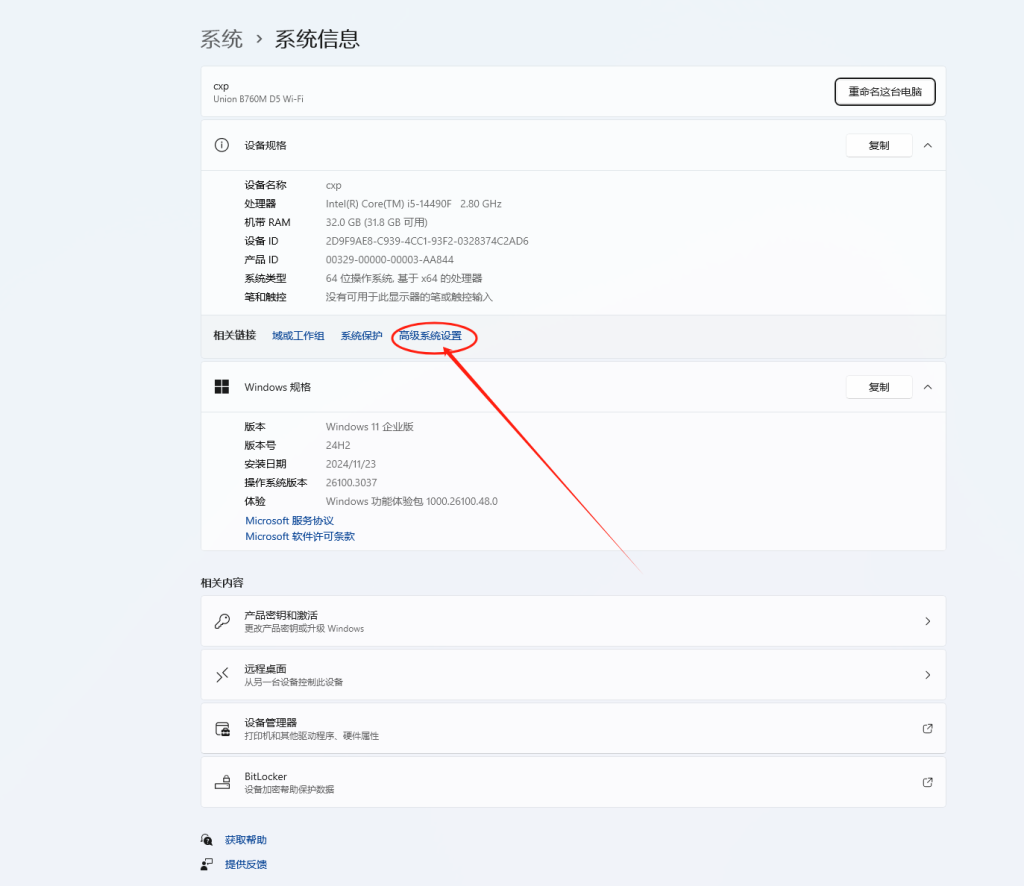Open BitLocker via external link icon

pyautogui.click(x=927, y=782)
